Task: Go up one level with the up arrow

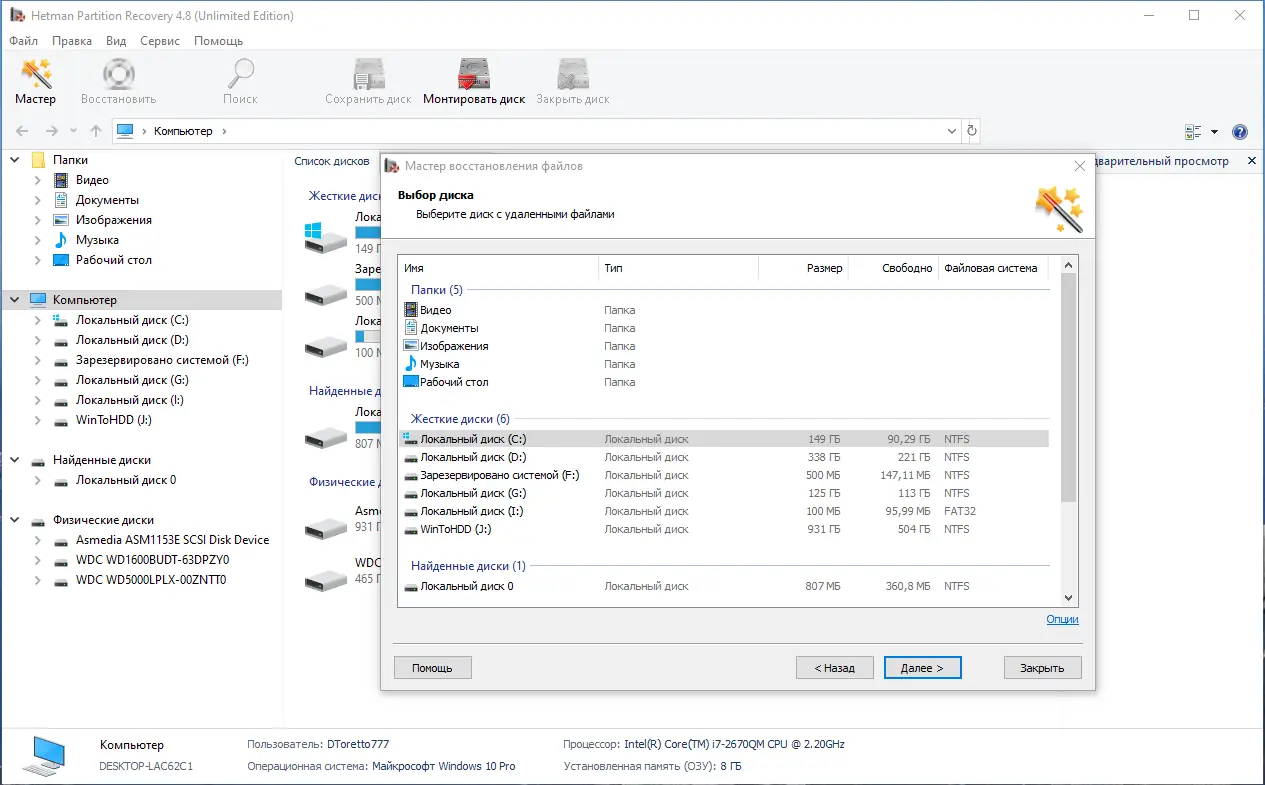Action: coord(96,131)
